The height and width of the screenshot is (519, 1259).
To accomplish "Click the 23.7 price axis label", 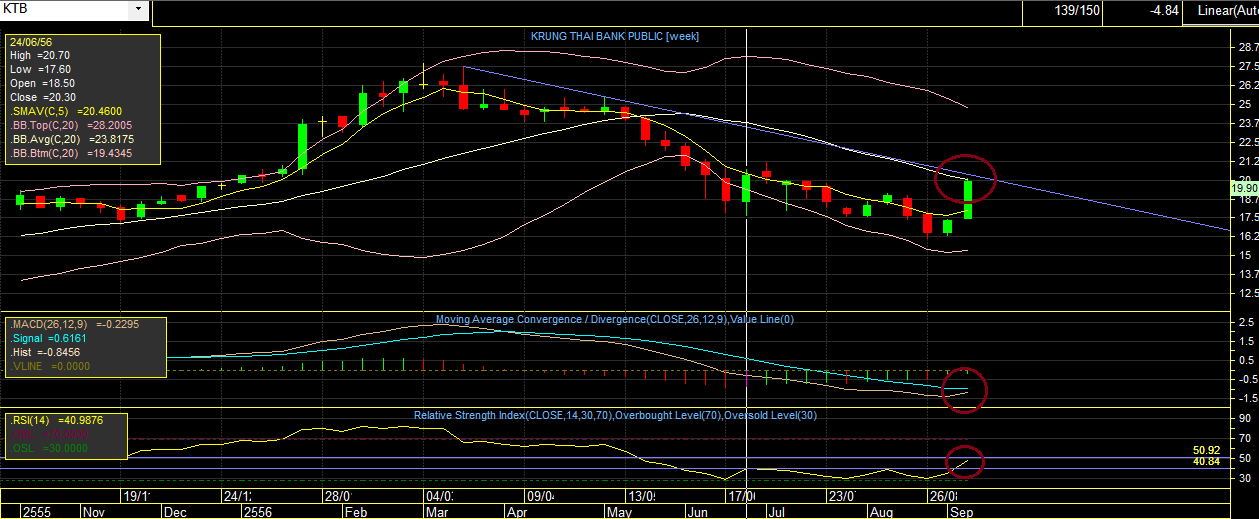I will (x=1248, y=123).
